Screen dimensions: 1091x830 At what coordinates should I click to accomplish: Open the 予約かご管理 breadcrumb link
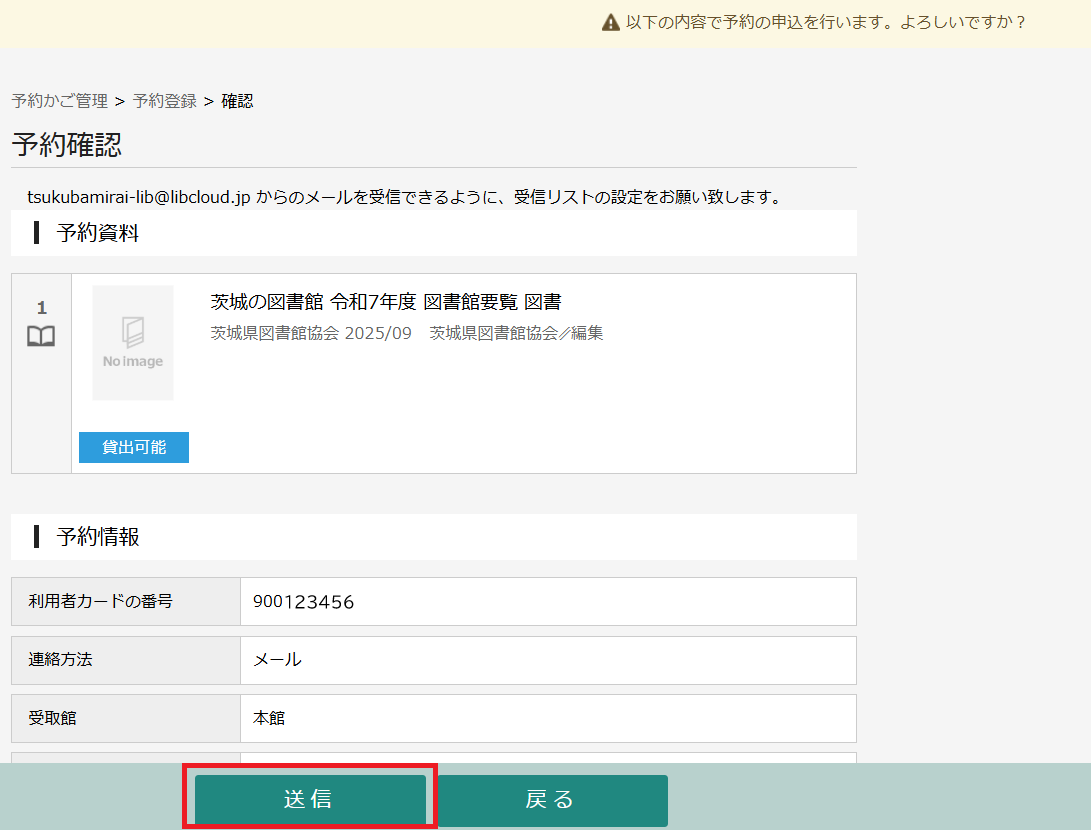coord(59,101)
